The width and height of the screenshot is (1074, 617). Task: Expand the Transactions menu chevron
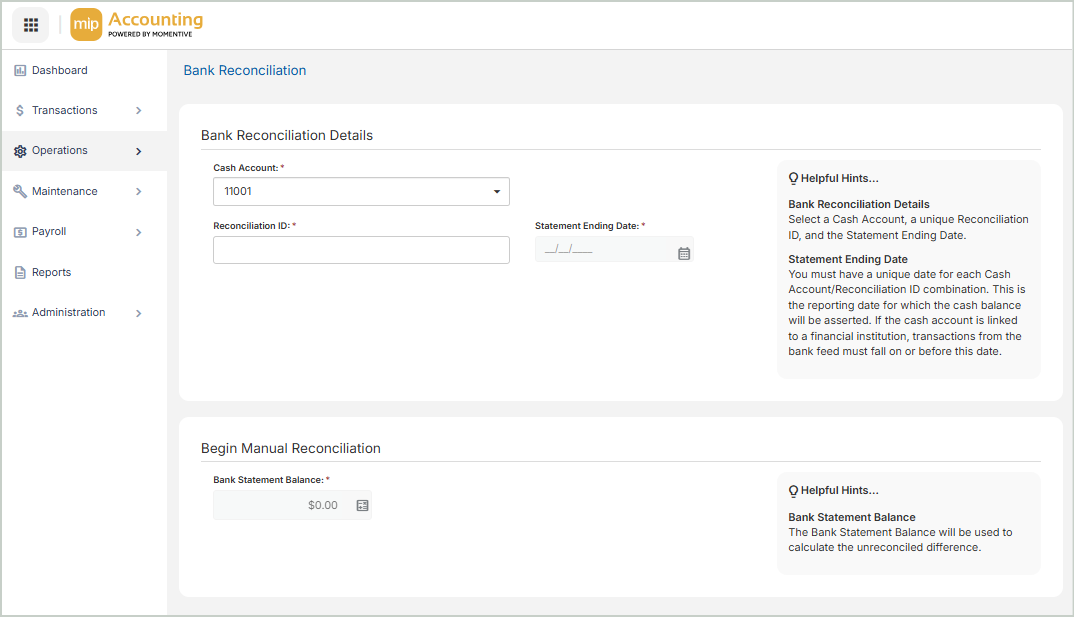tap(139, 111)
